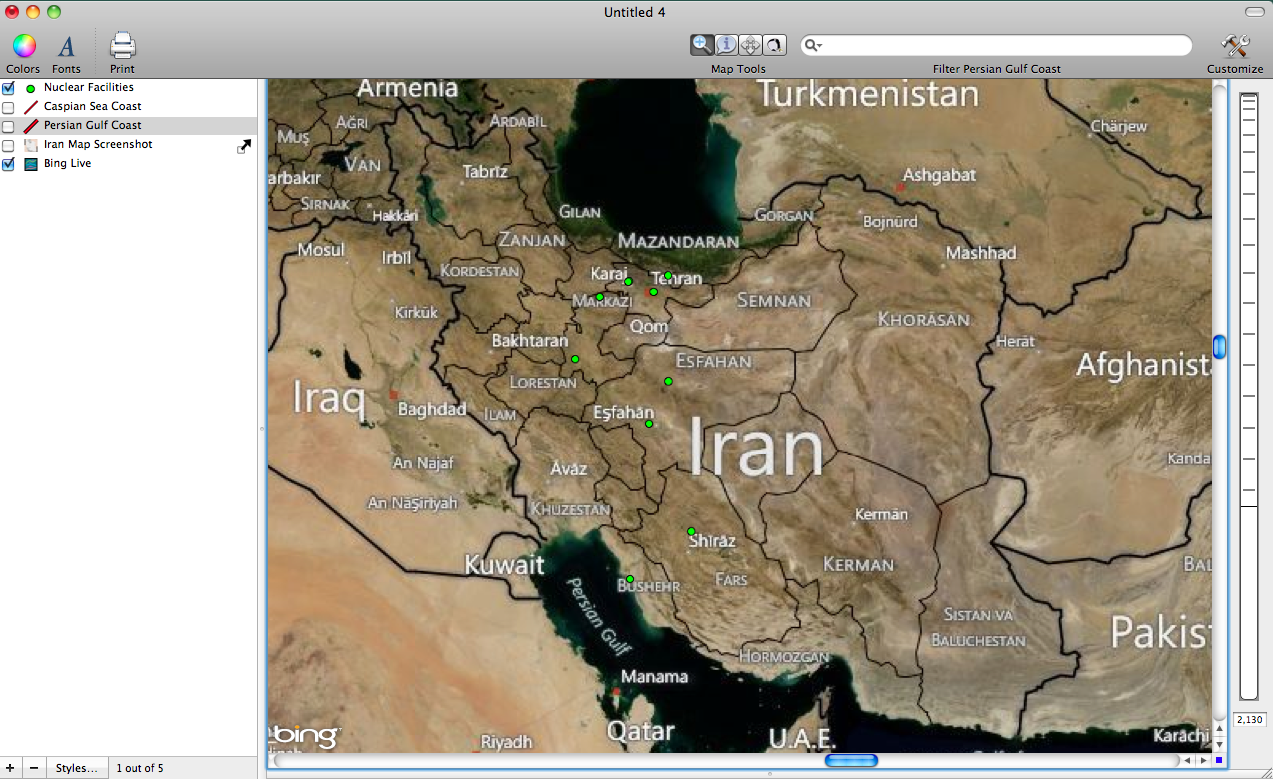Select the pan arrows map tool
The height and width of the screenshot is (779, 1273).
(x=750, y=45)
